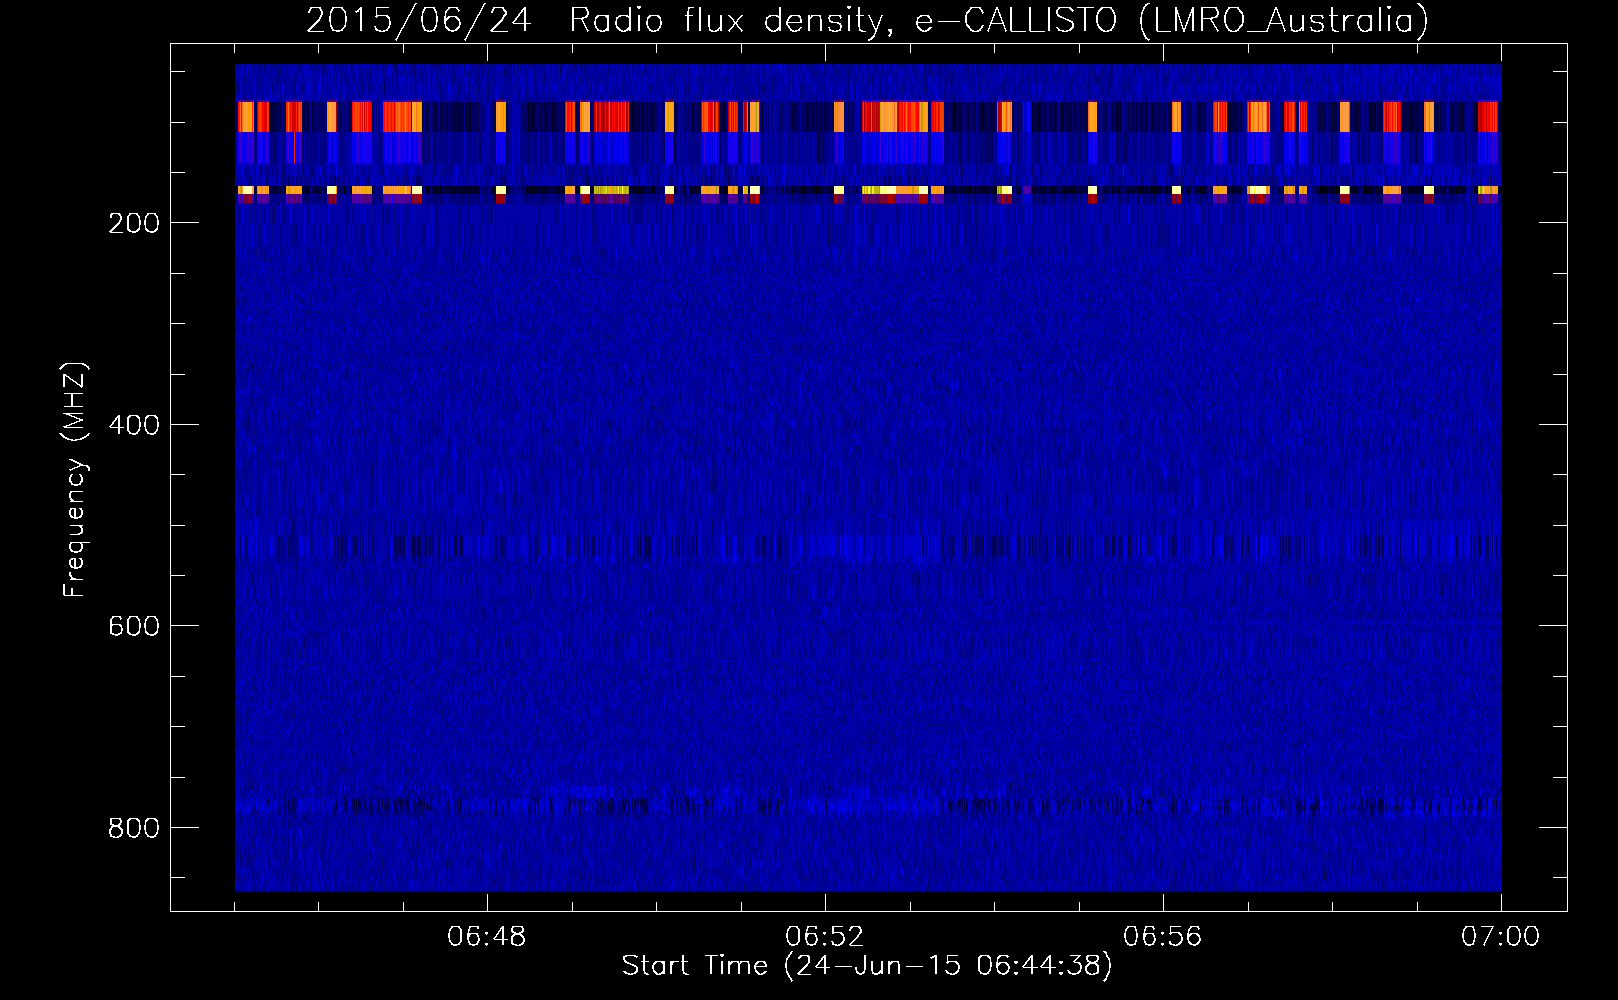The width and height of the screenshot is (1618, 1000).
Task: Click the 06:52 time tick label
Action: coord(825,937)
